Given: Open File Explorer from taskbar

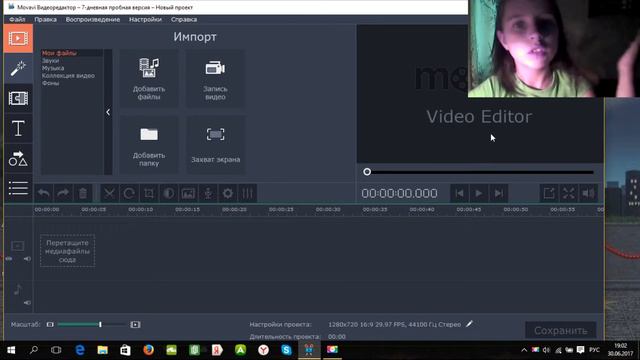Looking at the screenshot, I should pyautogui.click(x=102, y=350).
